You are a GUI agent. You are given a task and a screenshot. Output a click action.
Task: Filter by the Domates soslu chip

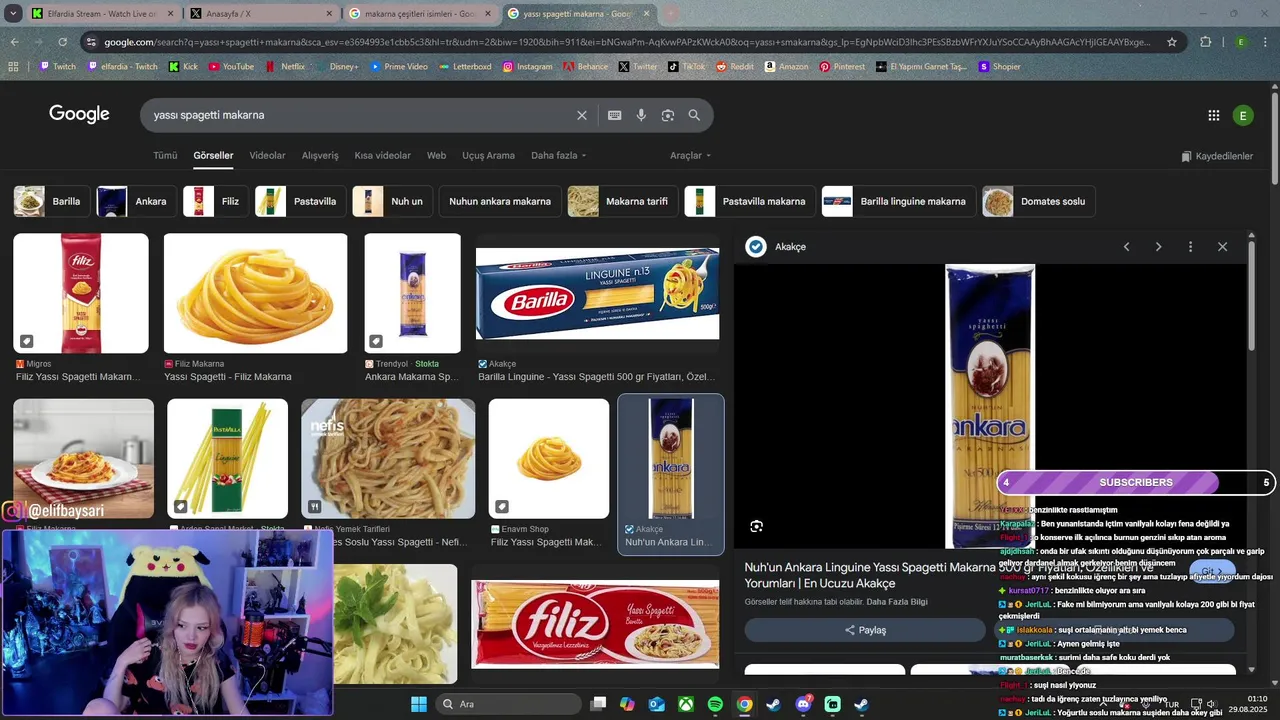(x=1038, y=201)
